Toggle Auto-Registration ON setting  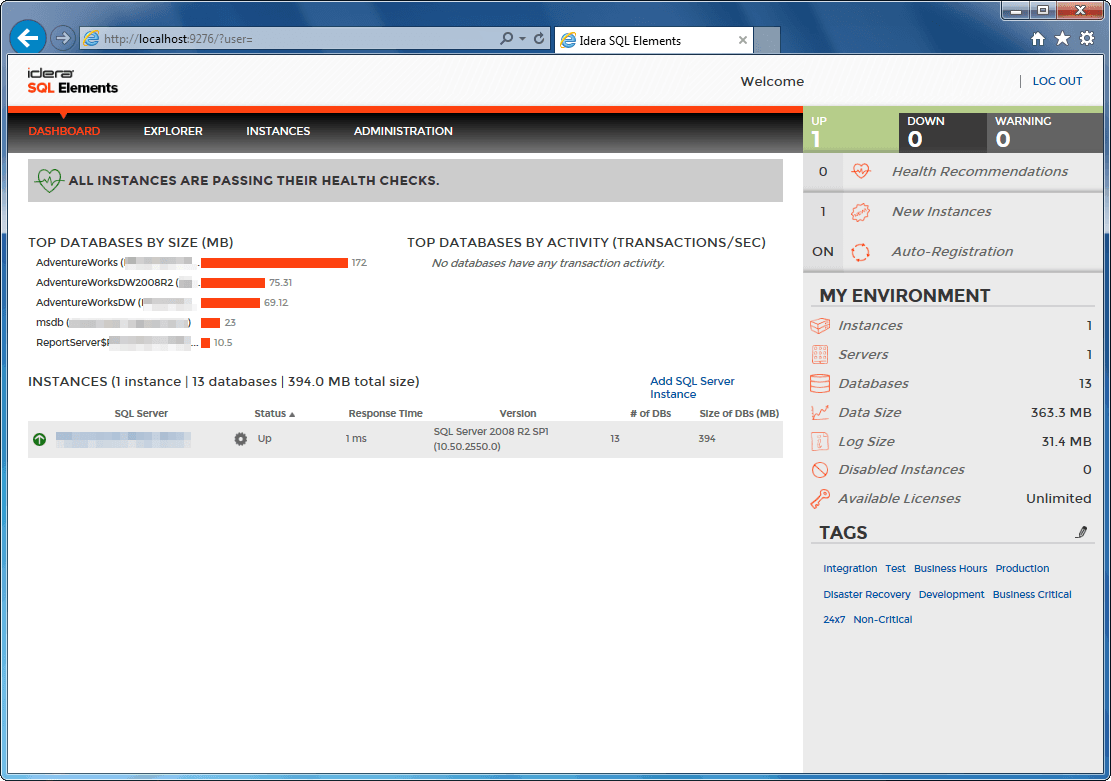823,252
